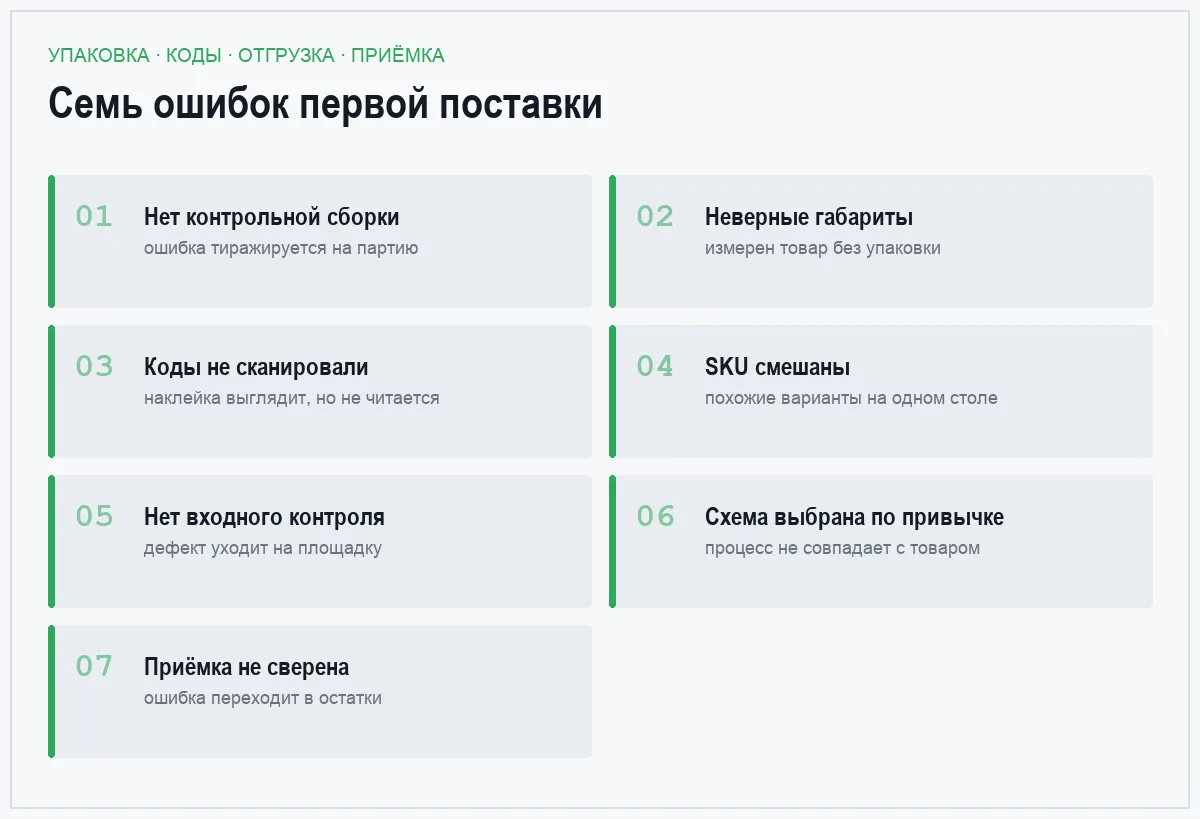The width and height of the screenshot is (1200, 819).
Task: Select the 'Нет входного контроля' title
Action: tap(264, 517)
